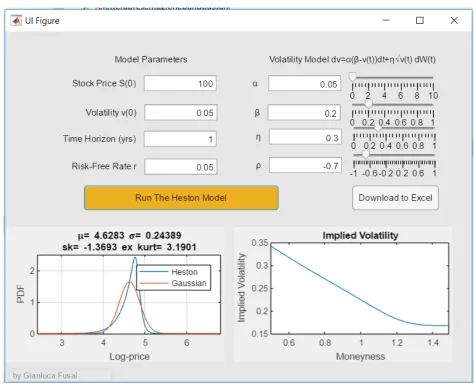The width and height of the screenshot is (475, 384).
Task: Click the Gaussian entry in plot legend
Action: tap(173, 283)
